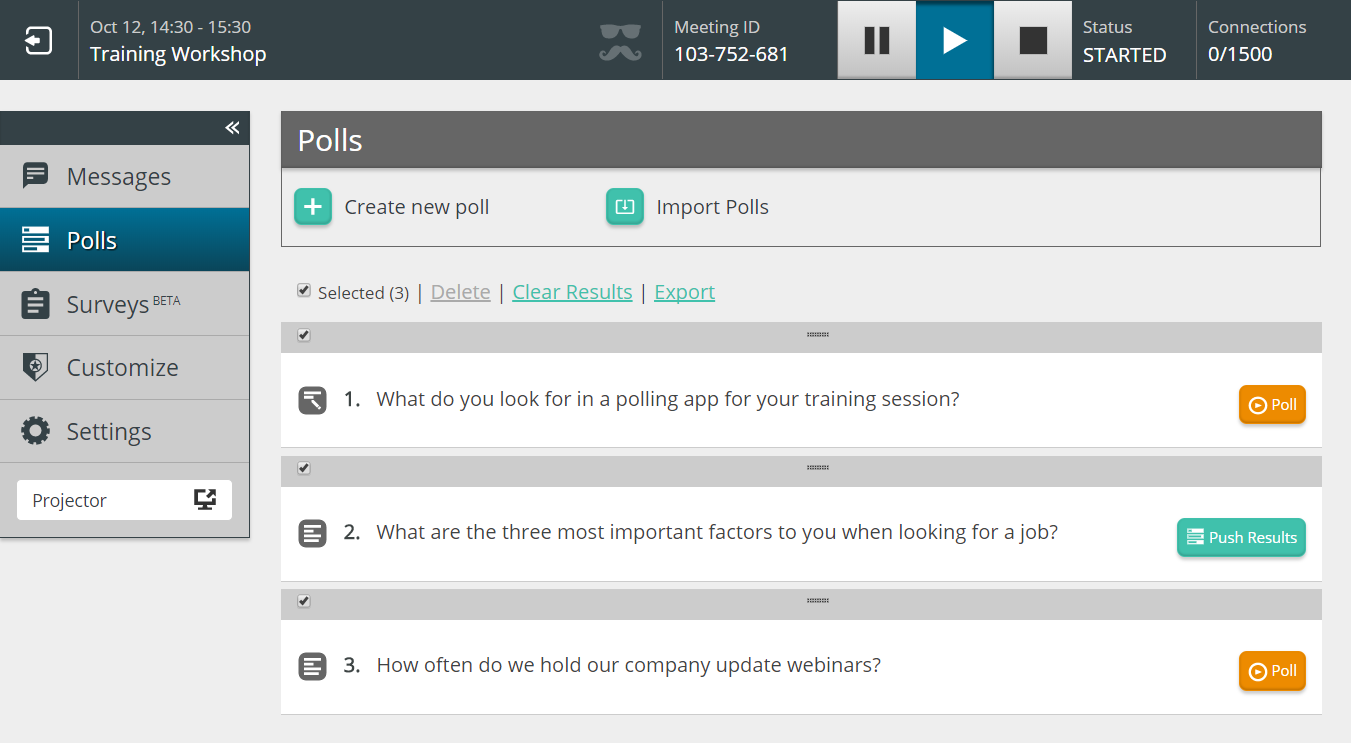Click the Settings gear icon in the sidebar
This screenshot has height=743, width=1351.
(36, 431)
